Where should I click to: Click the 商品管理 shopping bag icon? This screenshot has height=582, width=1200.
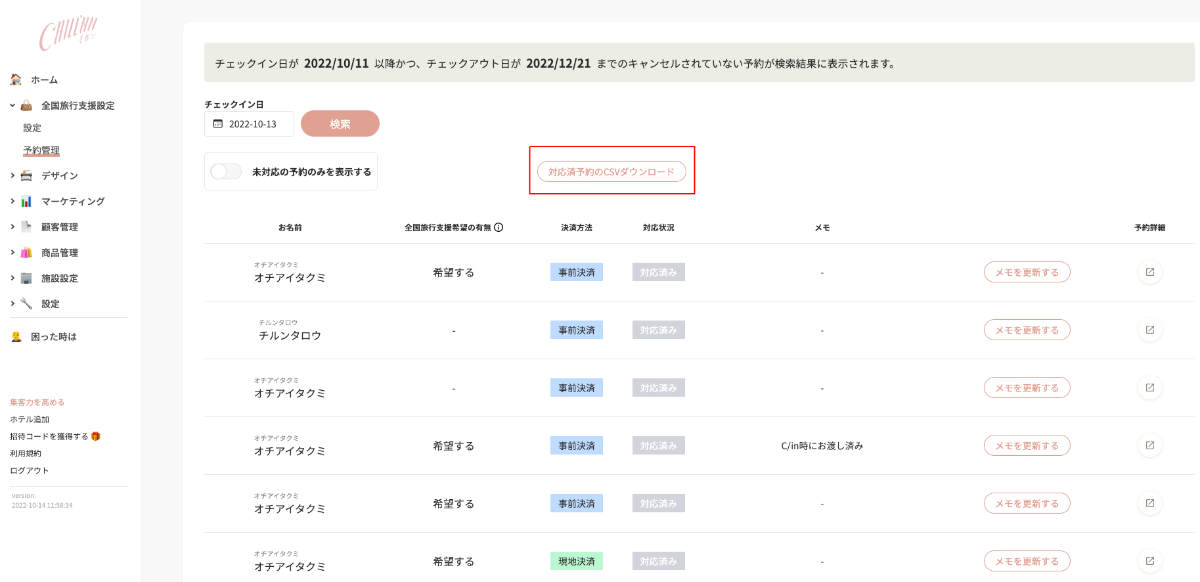tap(26, 253)
